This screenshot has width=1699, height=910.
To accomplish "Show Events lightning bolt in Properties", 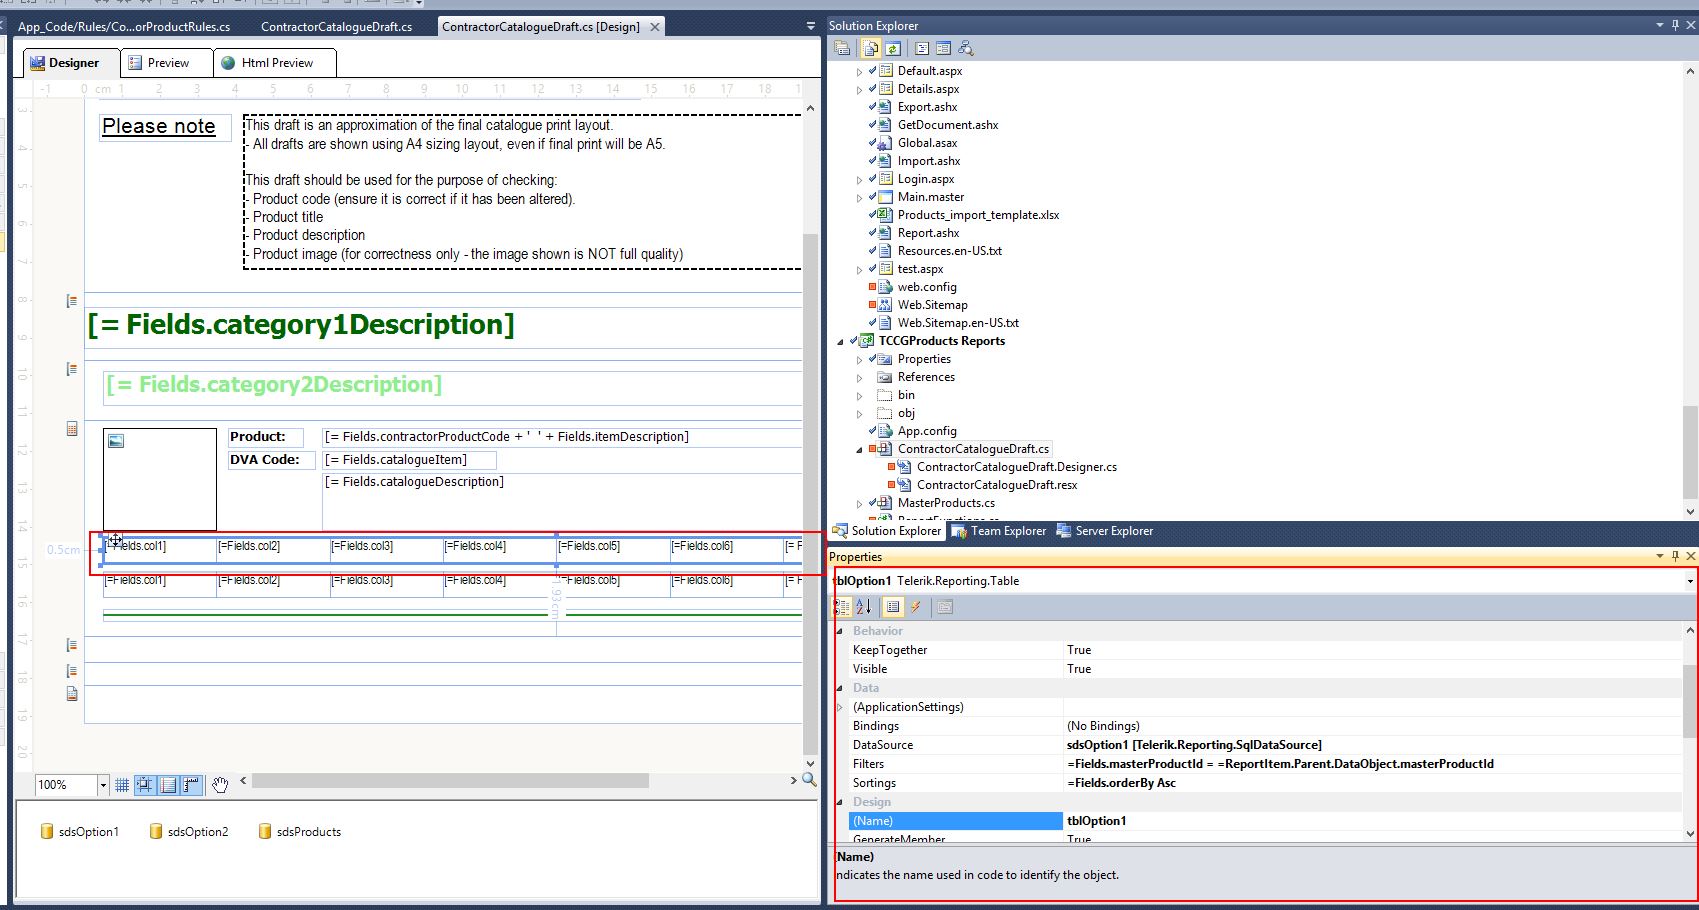I will (916, 606).
